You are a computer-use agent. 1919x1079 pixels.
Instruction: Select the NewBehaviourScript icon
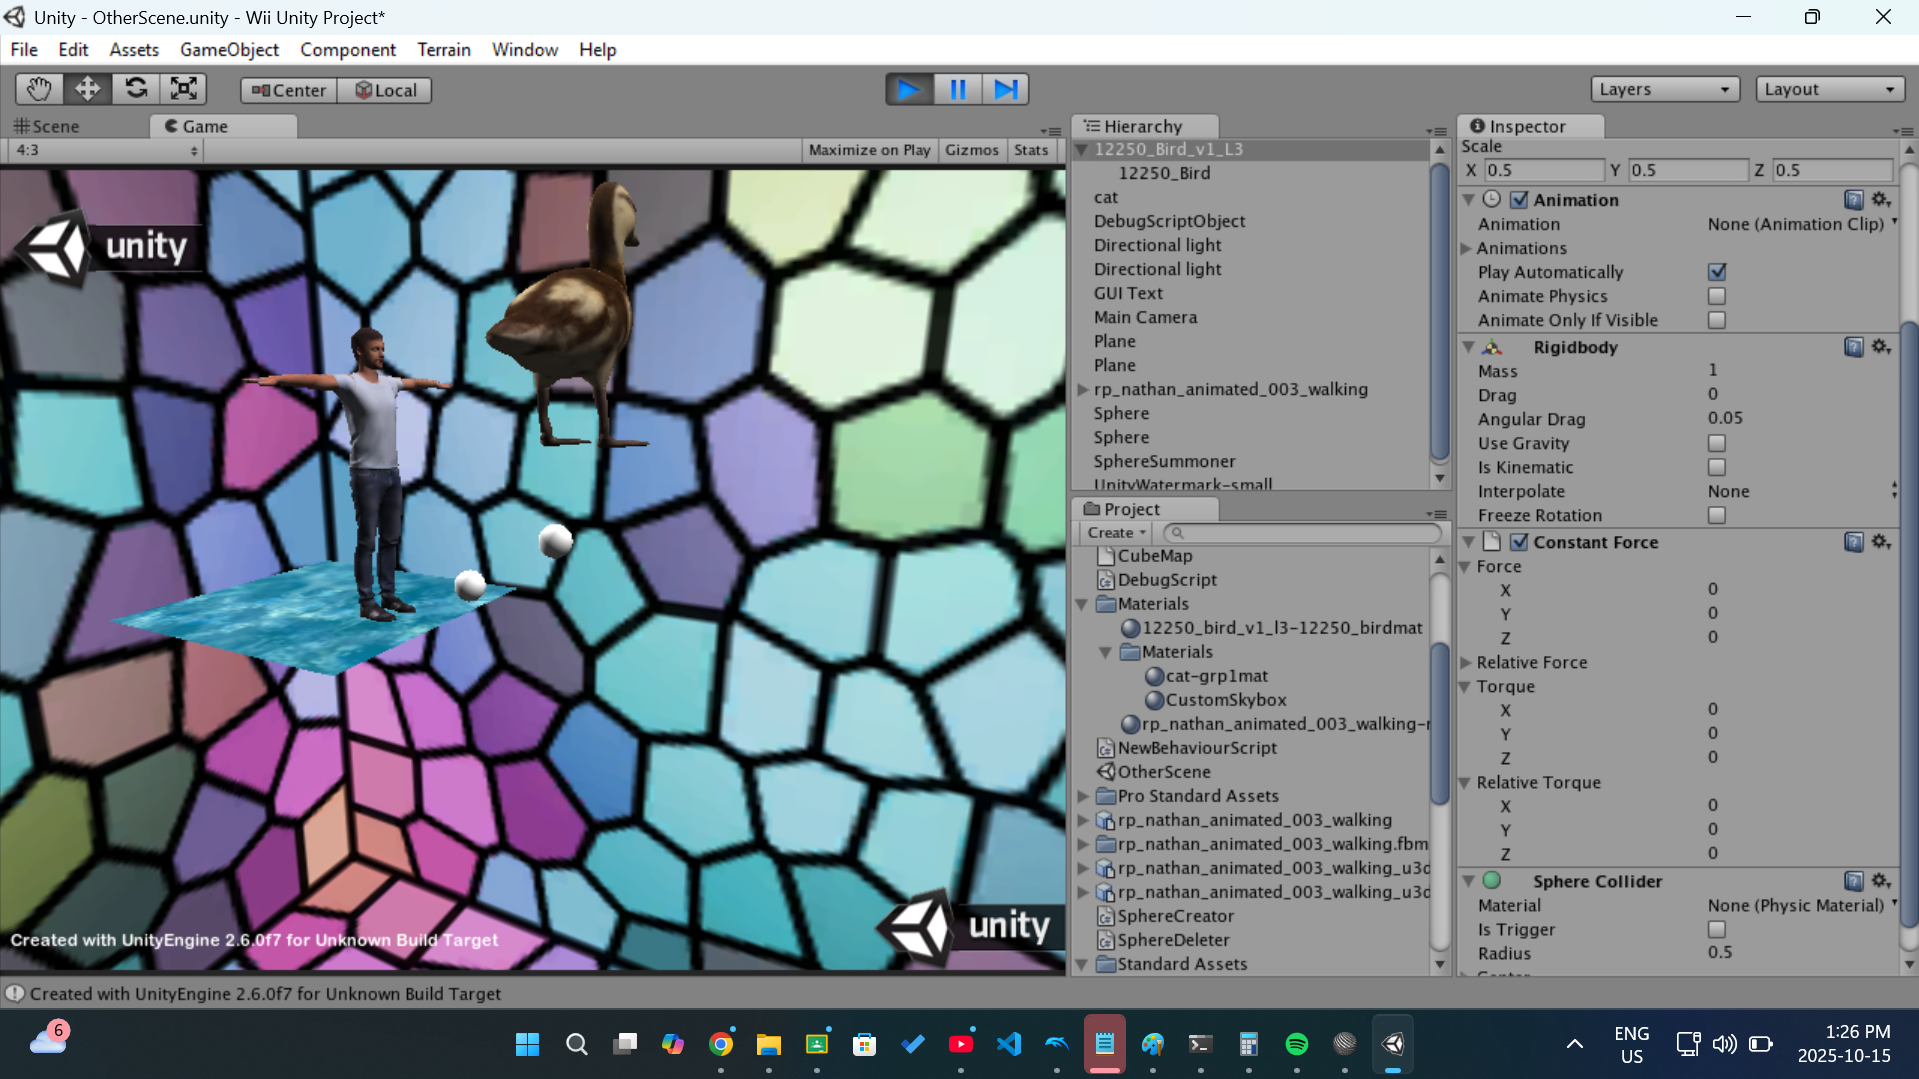pos(1106,748)
